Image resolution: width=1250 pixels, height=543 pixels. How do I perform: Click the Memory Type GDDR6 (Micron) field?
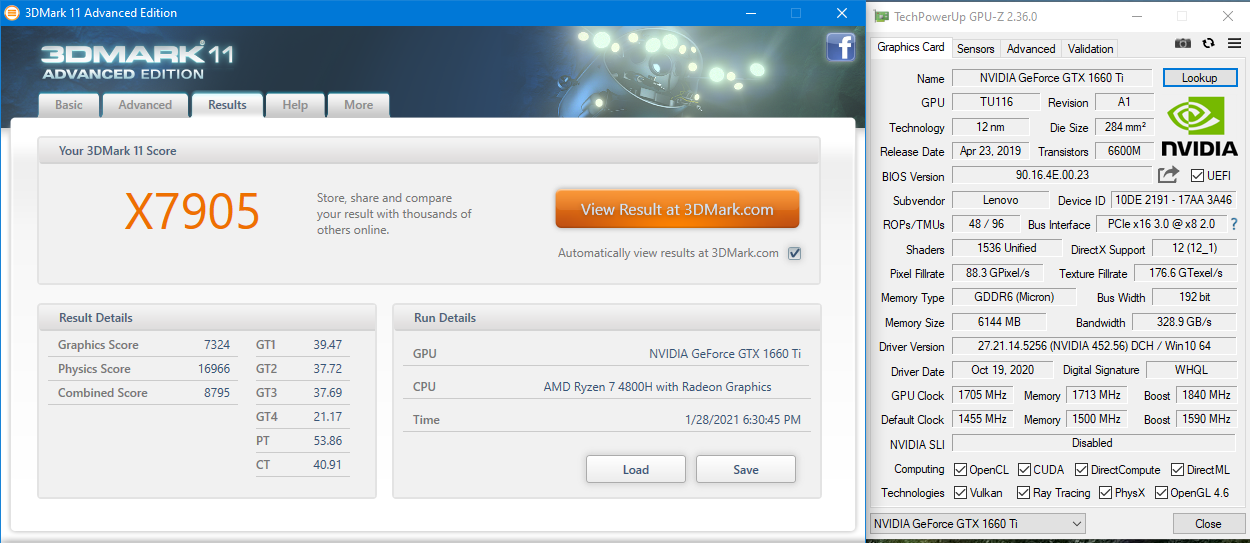[1014, 297]
